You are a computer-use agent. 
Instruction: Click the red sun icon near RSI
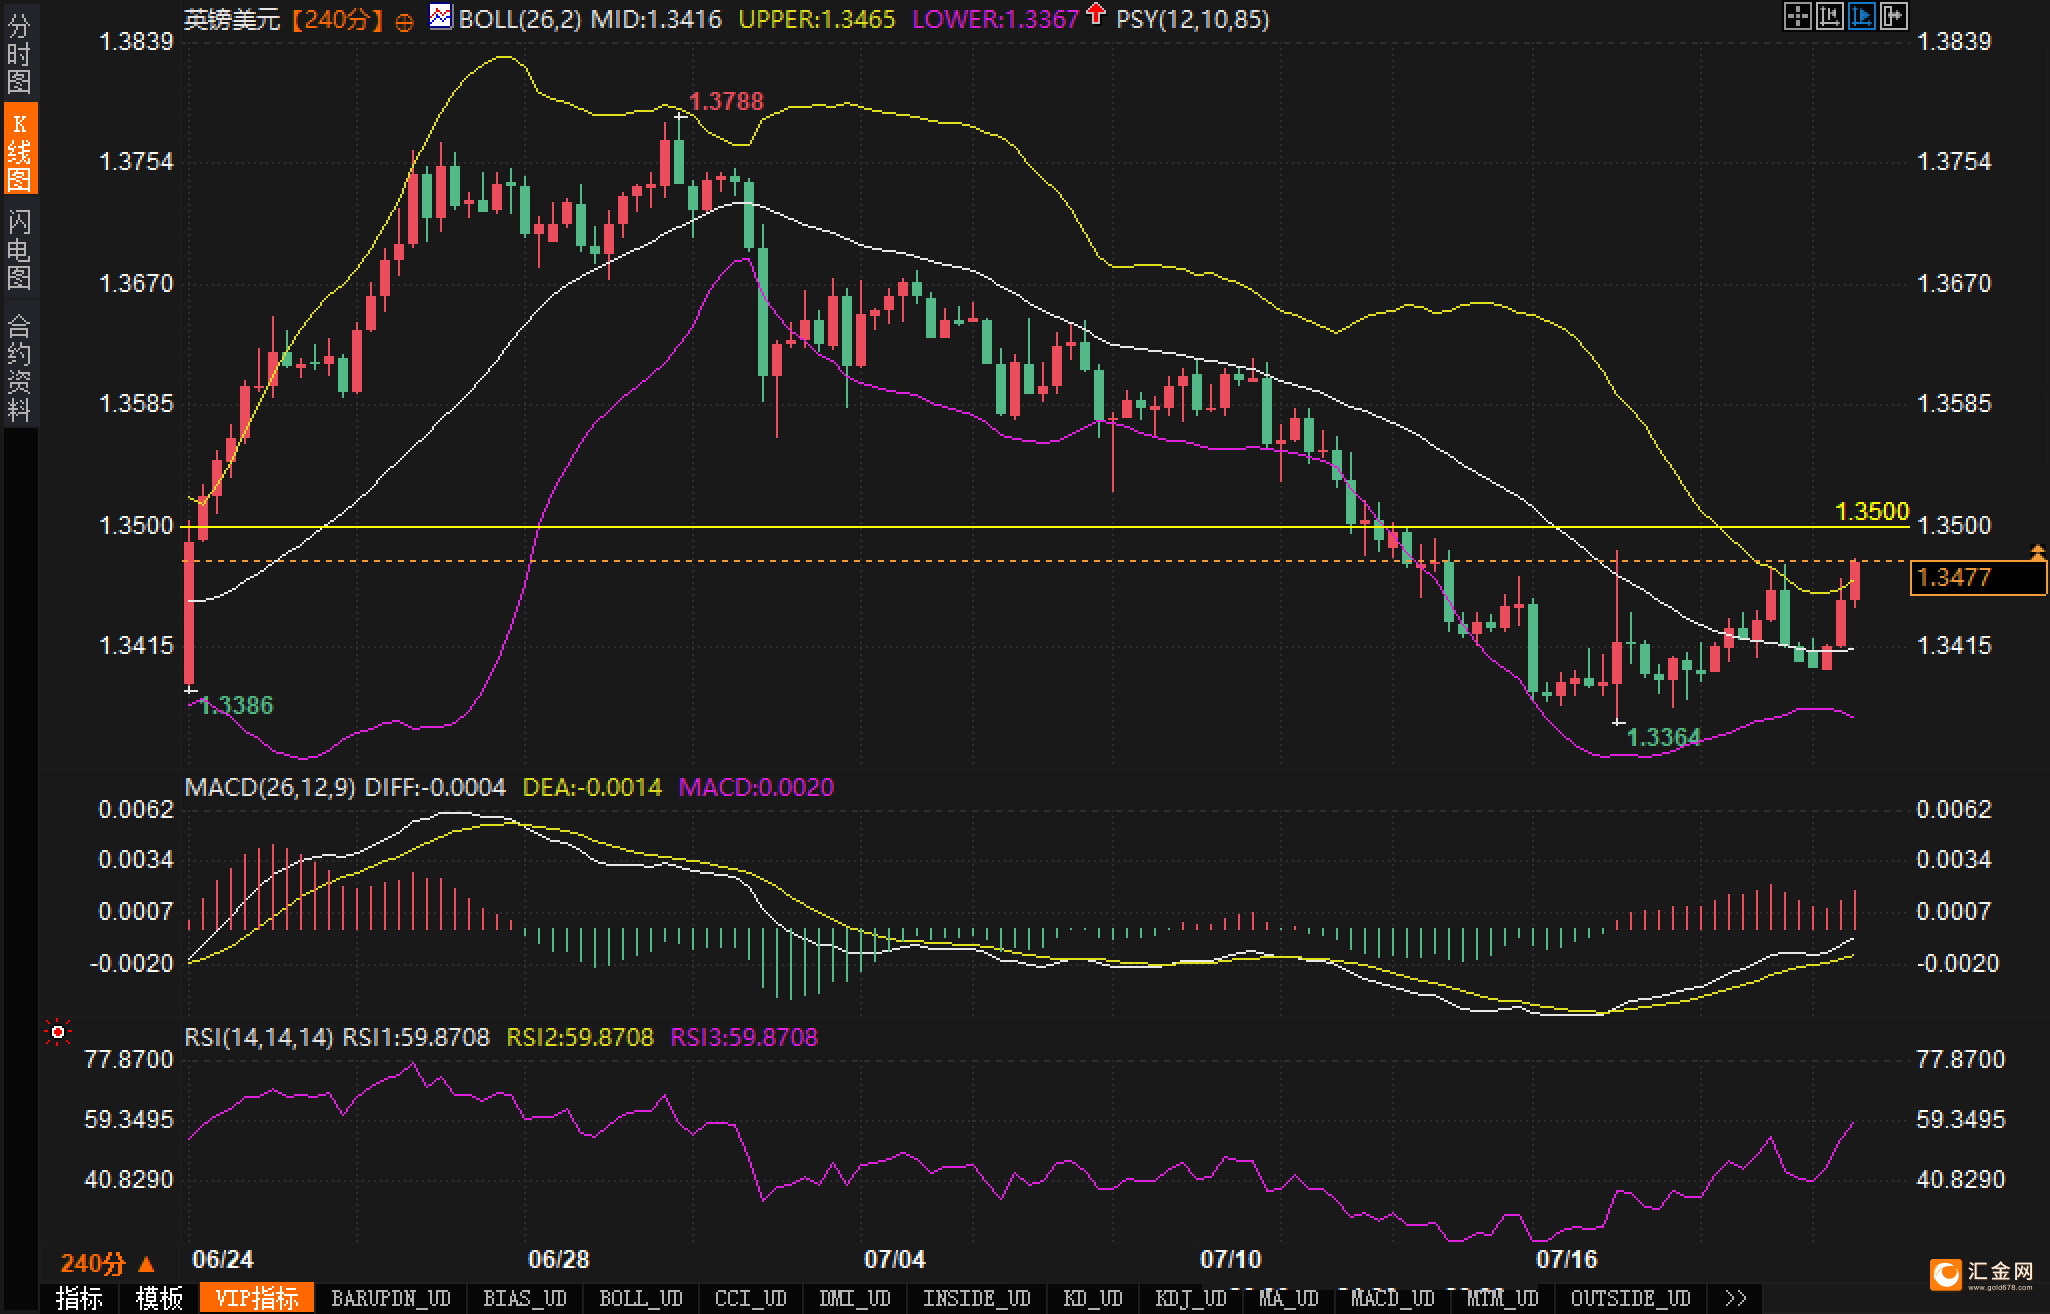coord(58,1032)
